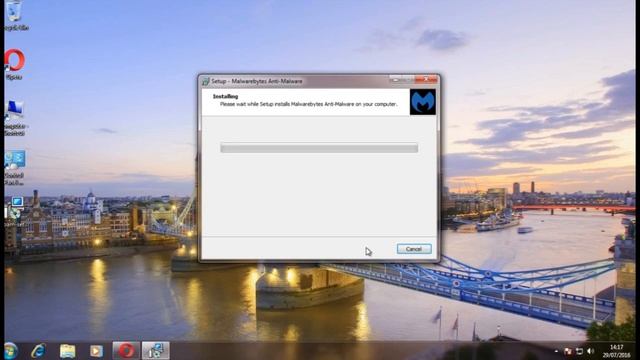Switch to Opera in the taskbar

(x=126, y=351)
